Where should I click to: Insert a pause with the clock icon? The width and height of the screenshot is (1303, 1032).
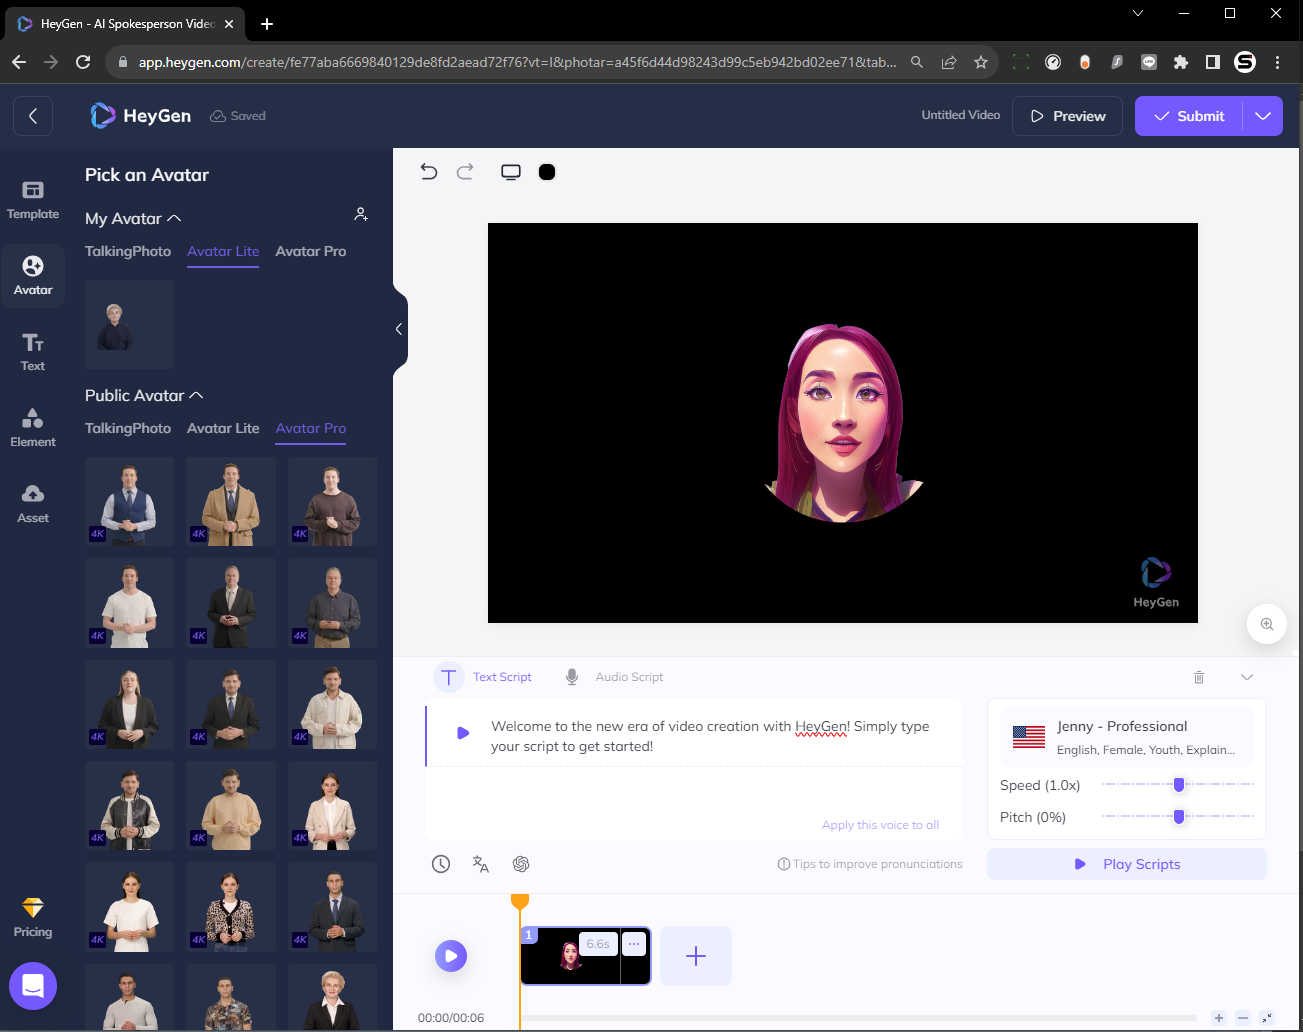[441, 864]
